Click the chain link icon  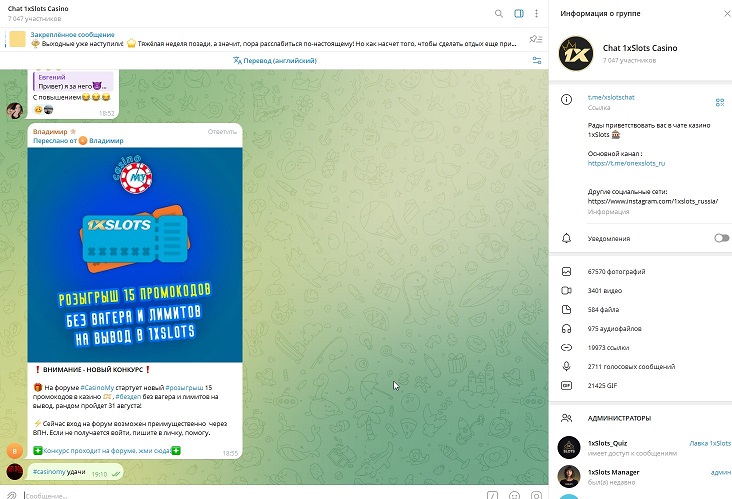click(x=566, y=347)
